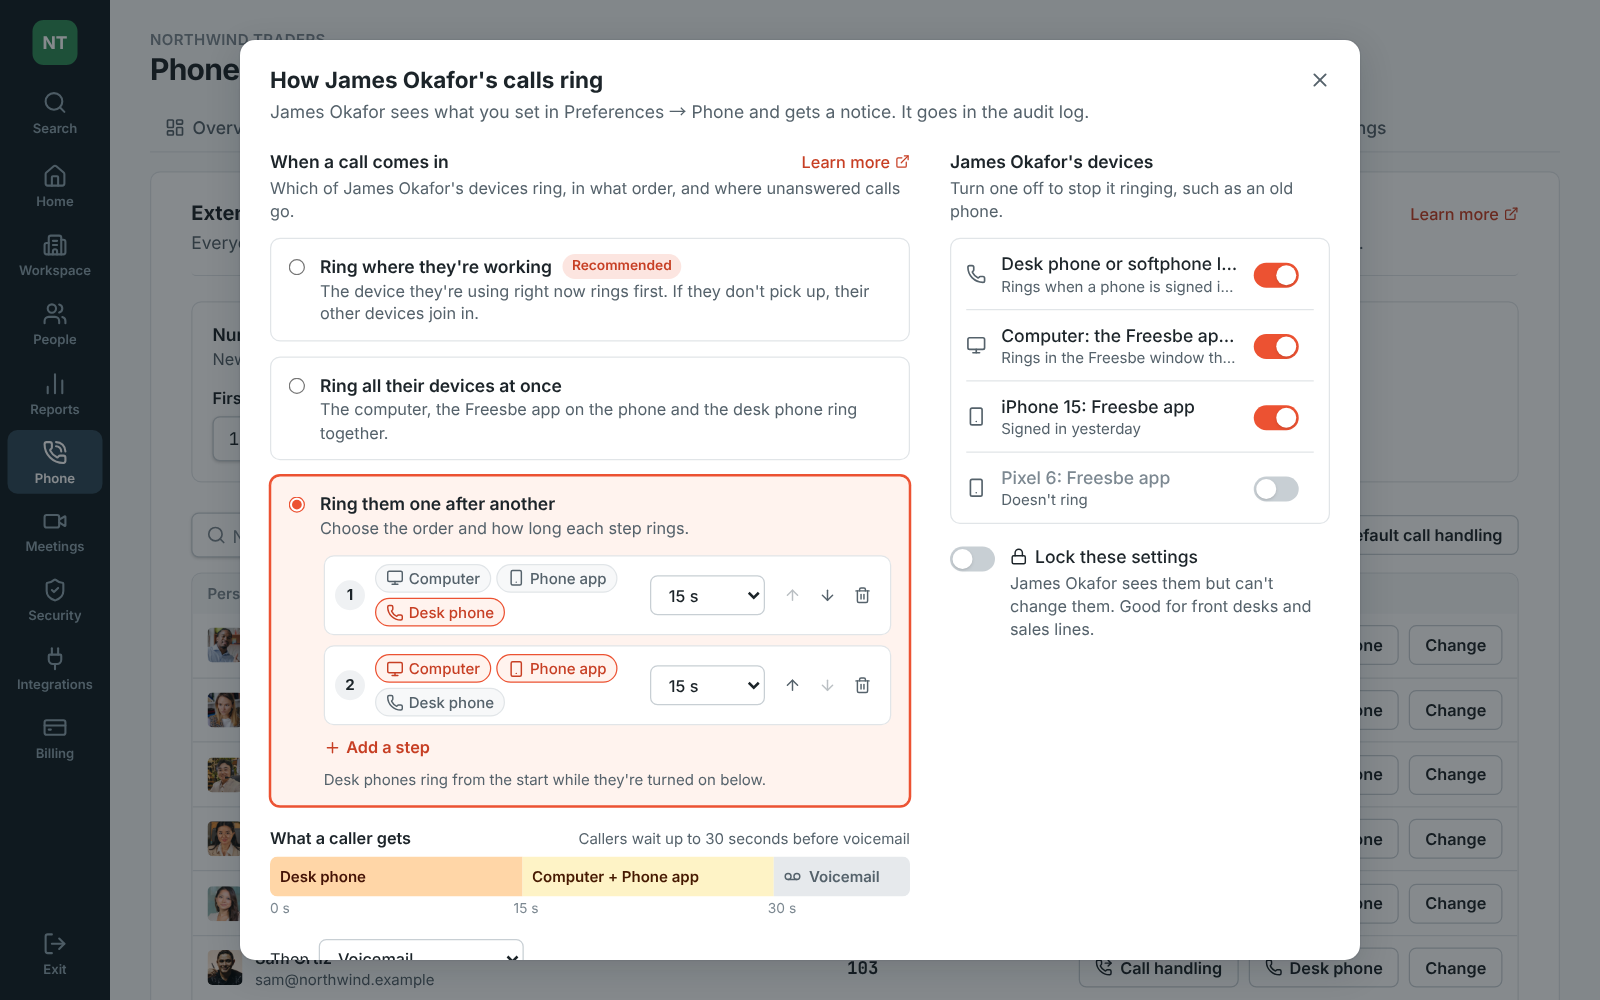
Task: Toggle Desk phone chip in step 1
Action: [x=440, y=612]
